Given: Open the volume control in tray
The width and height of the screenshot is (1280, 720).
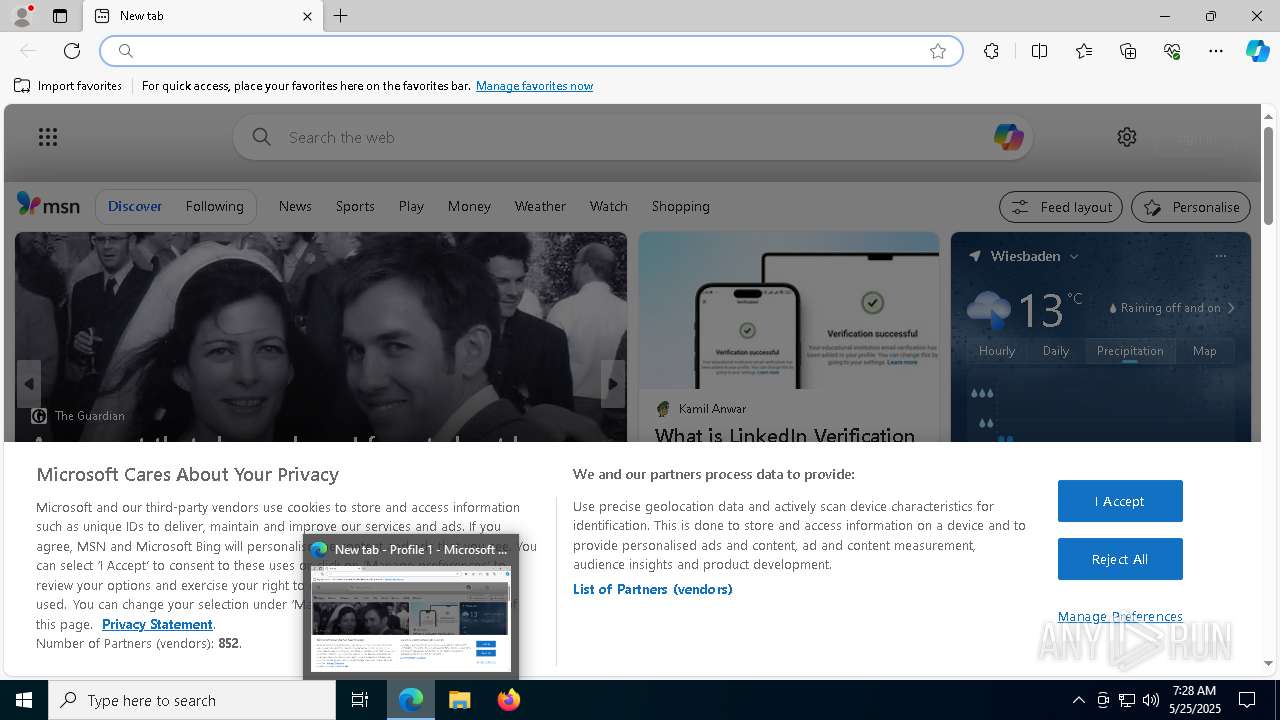Looking at the screenshot, I should (x=1151, y=700).
